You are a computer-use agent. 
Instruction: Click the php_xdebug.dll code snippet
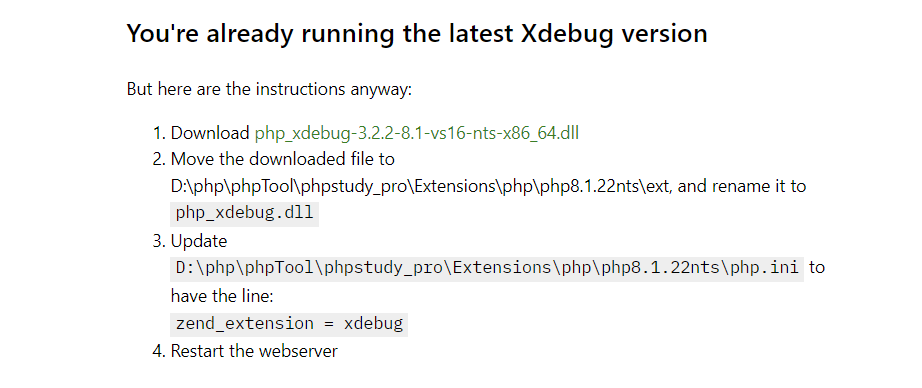pyautogui.click(x=245, y=213)
